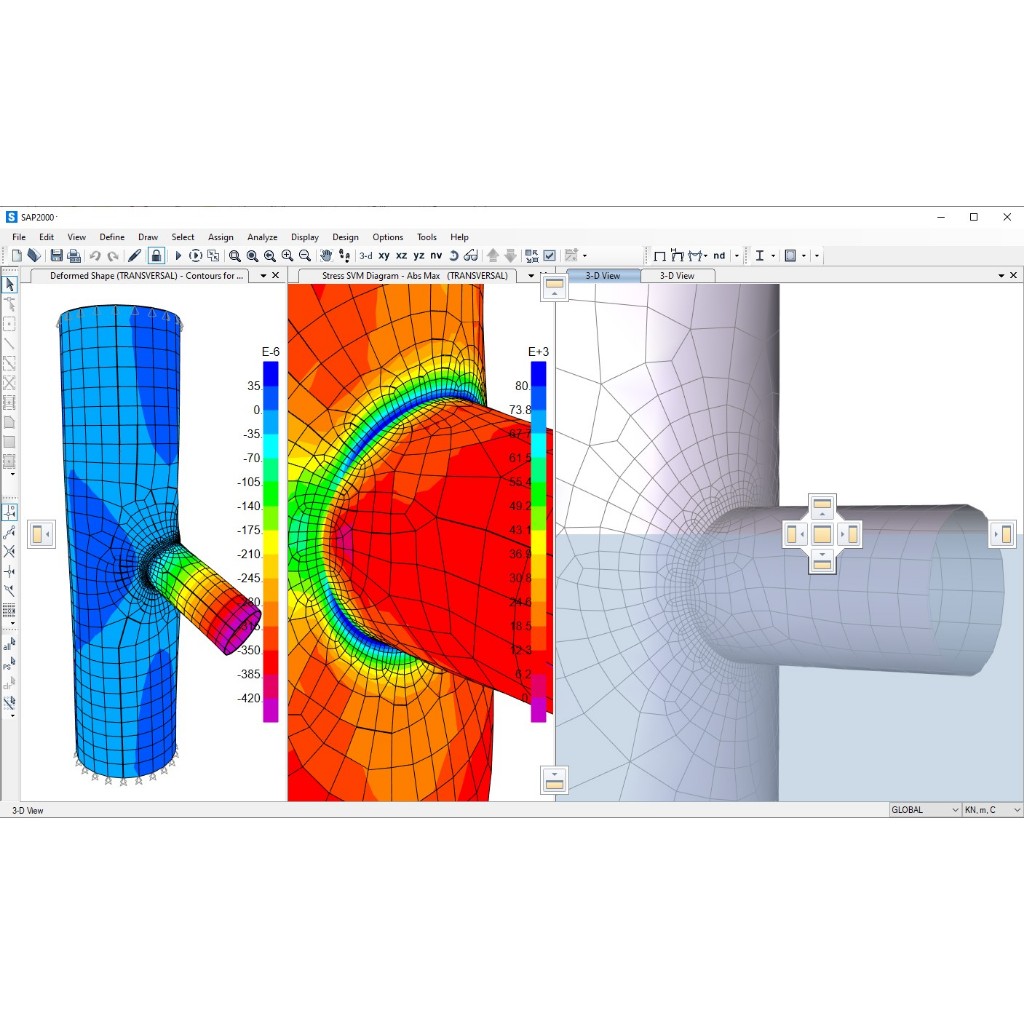Toggle the Lock/Unlock Model padlock
Screen dimensions: 1024x1024
click(x=156, y=255)
